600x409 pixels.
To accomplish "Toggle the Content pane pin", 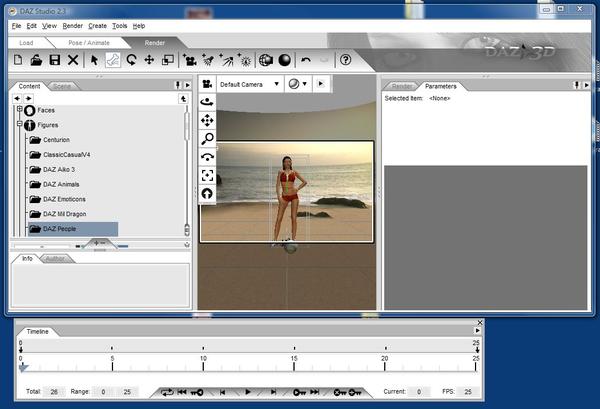I will pos(178,85).
